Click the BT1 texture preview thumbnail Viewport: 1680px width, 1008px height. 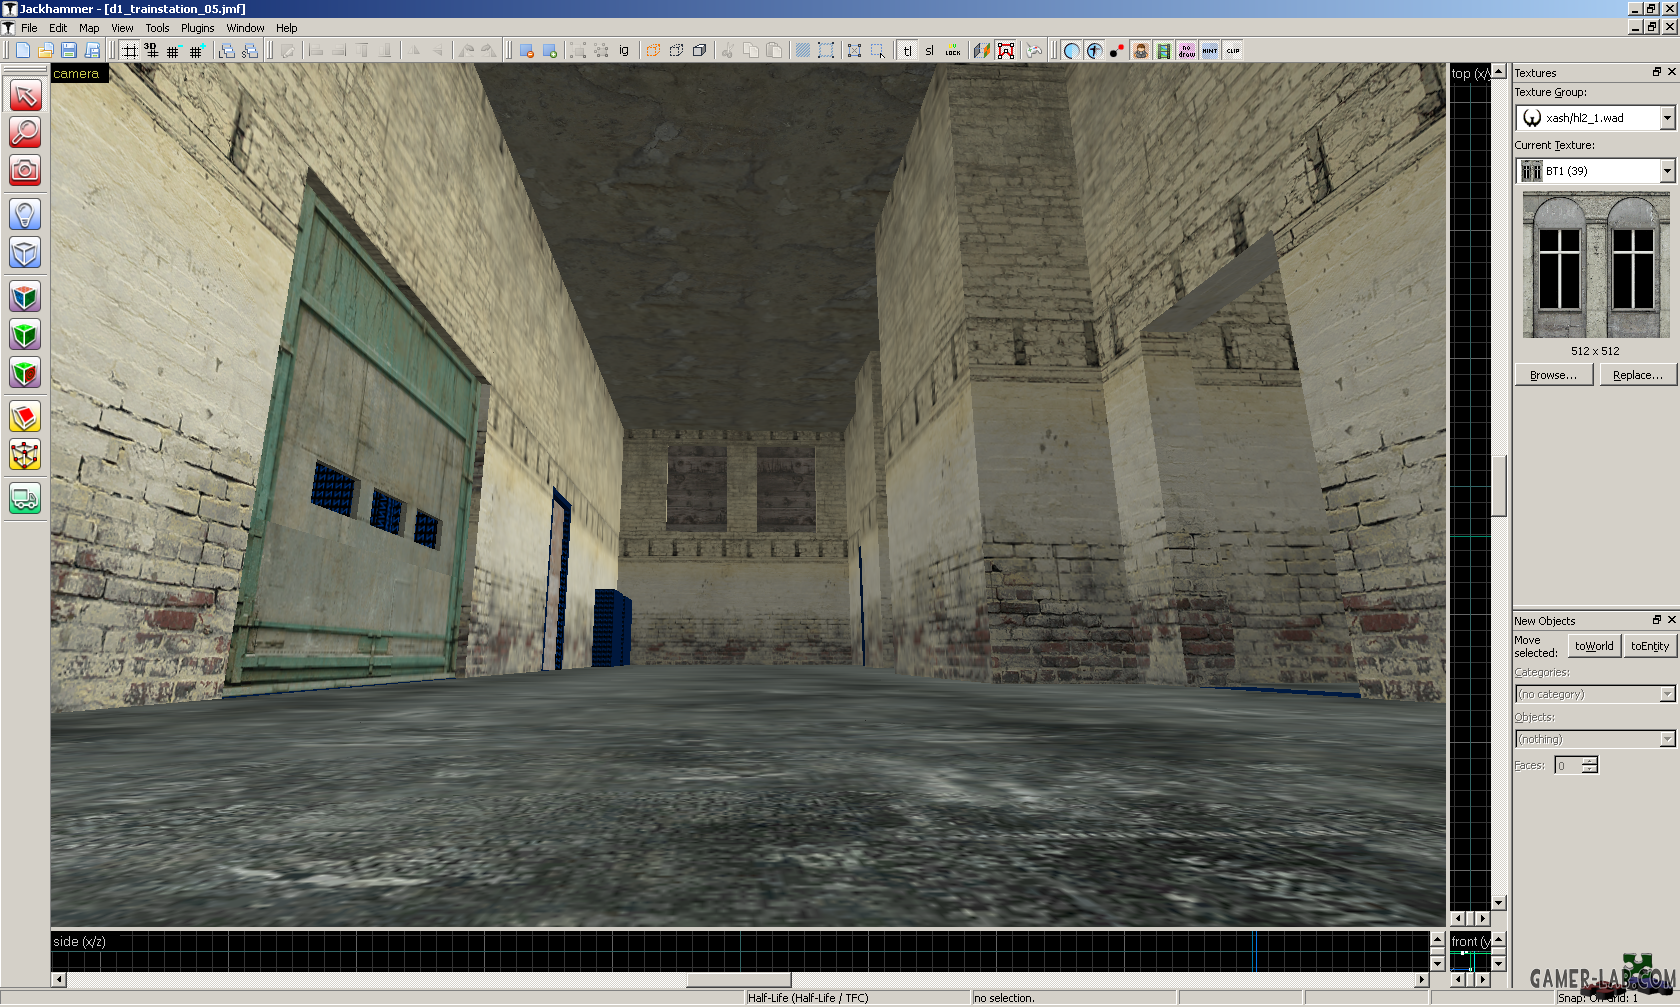(x=1596, y=265)
